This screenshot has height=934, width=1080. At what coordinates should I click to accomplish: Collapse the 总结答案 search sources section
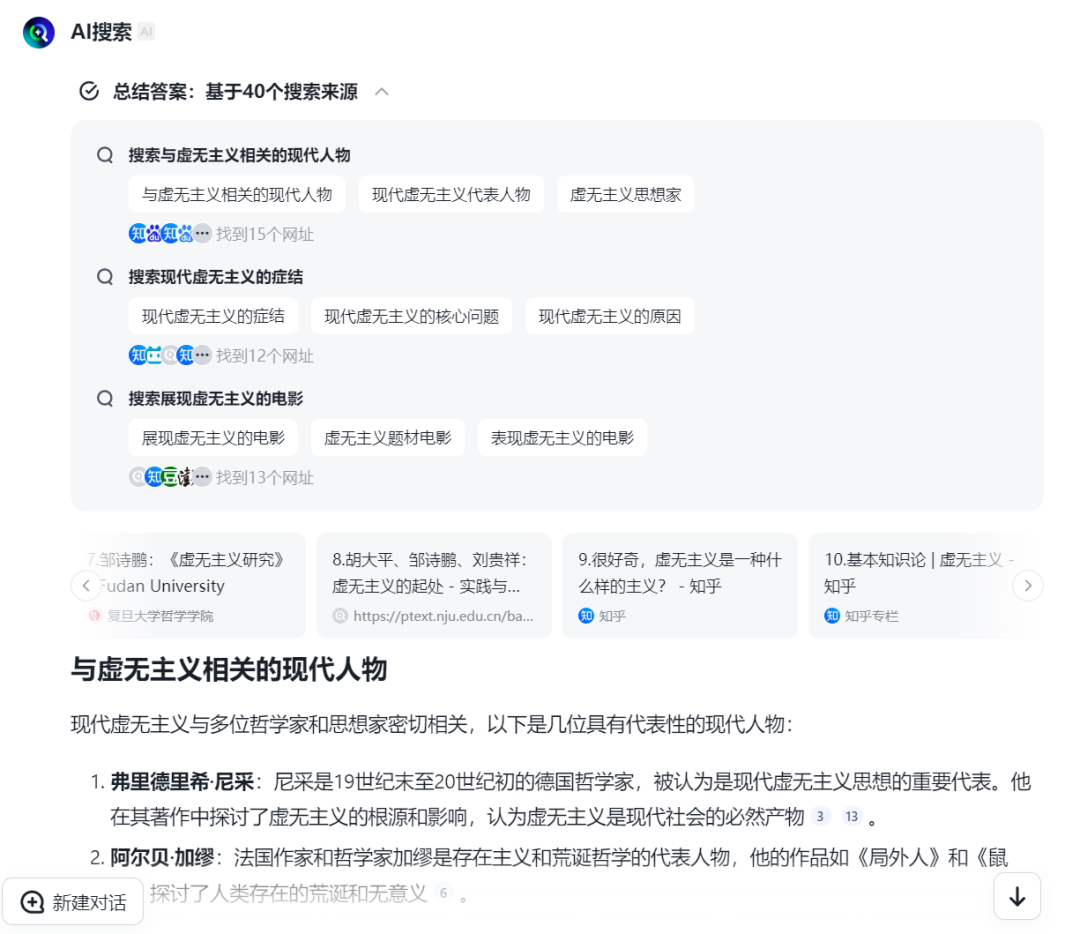[382, 92]
